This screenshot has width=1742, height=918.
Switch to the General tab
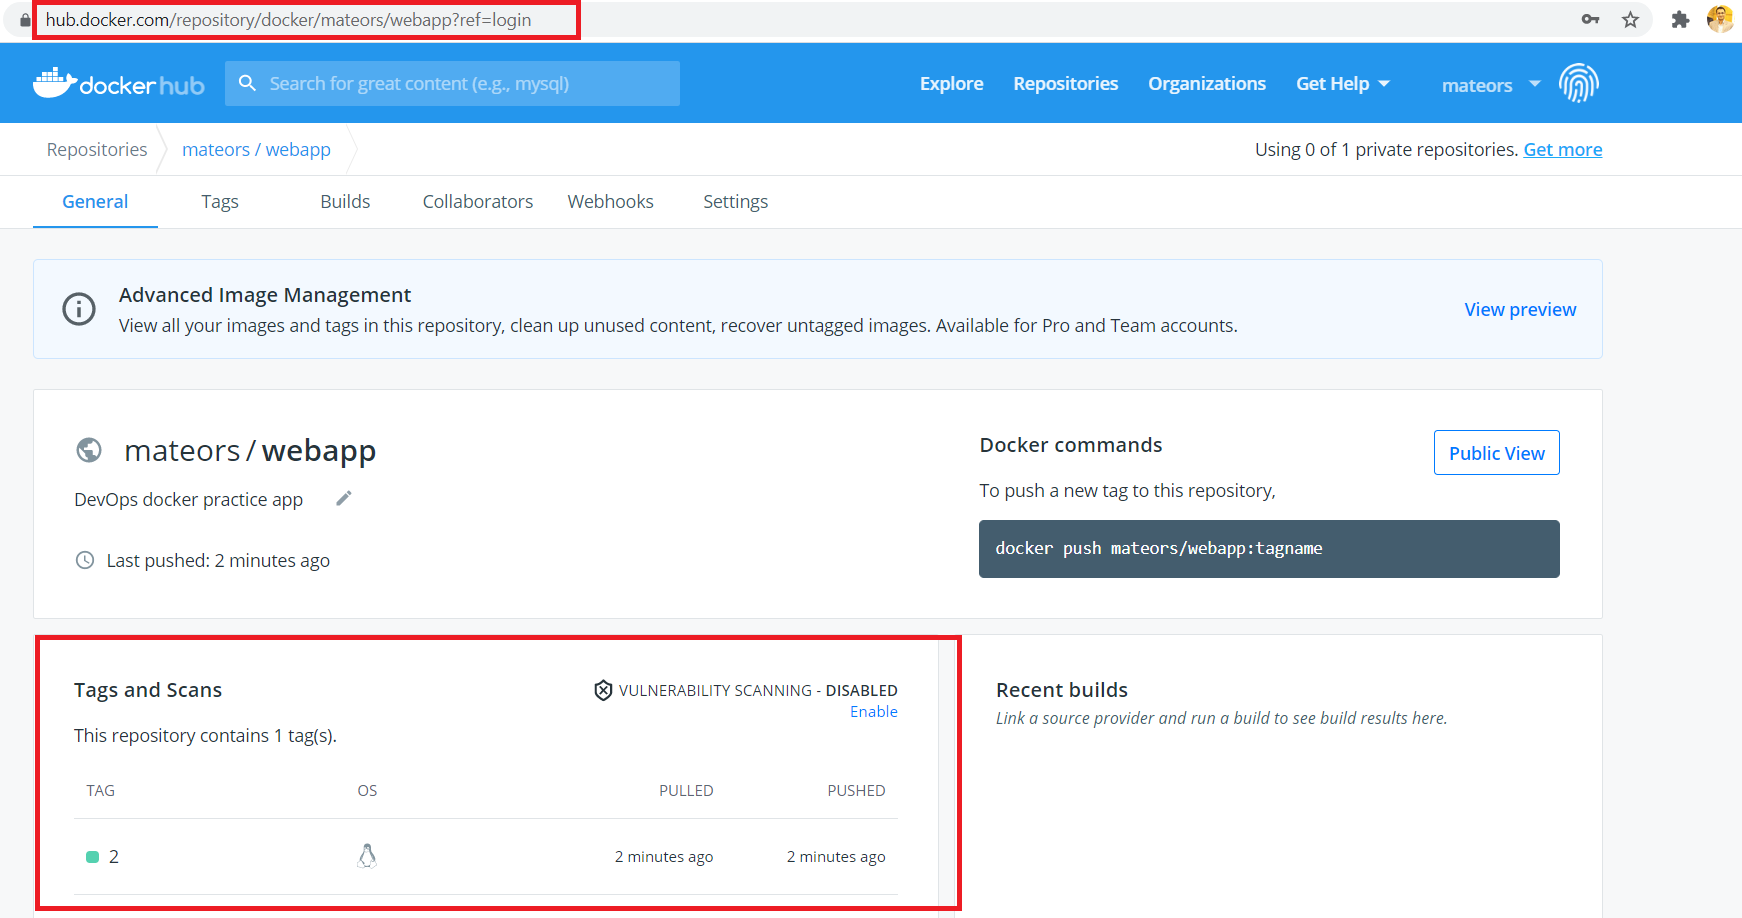[x=95, y=201]
